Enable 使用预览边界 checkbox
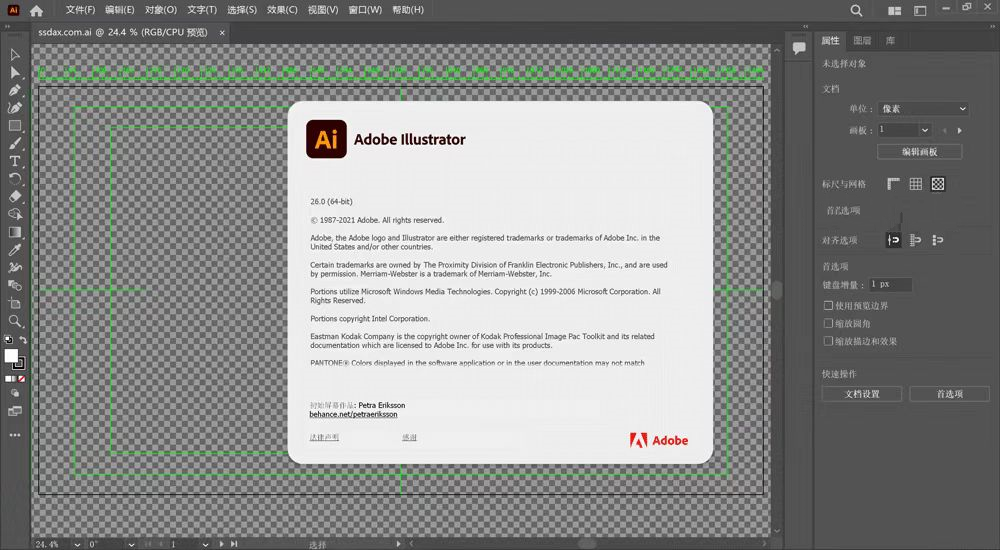 click(x=828, y=306)
